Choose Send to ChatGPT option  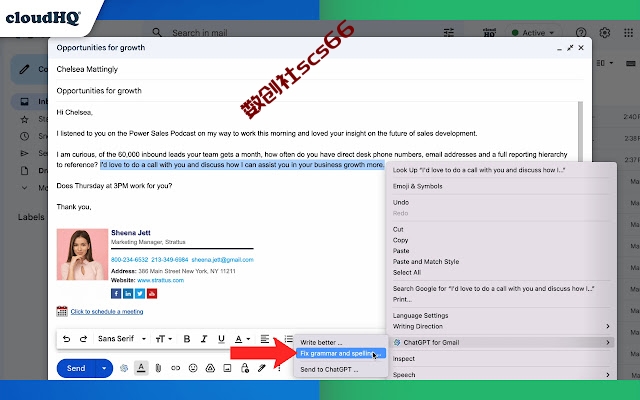point(329,369)
